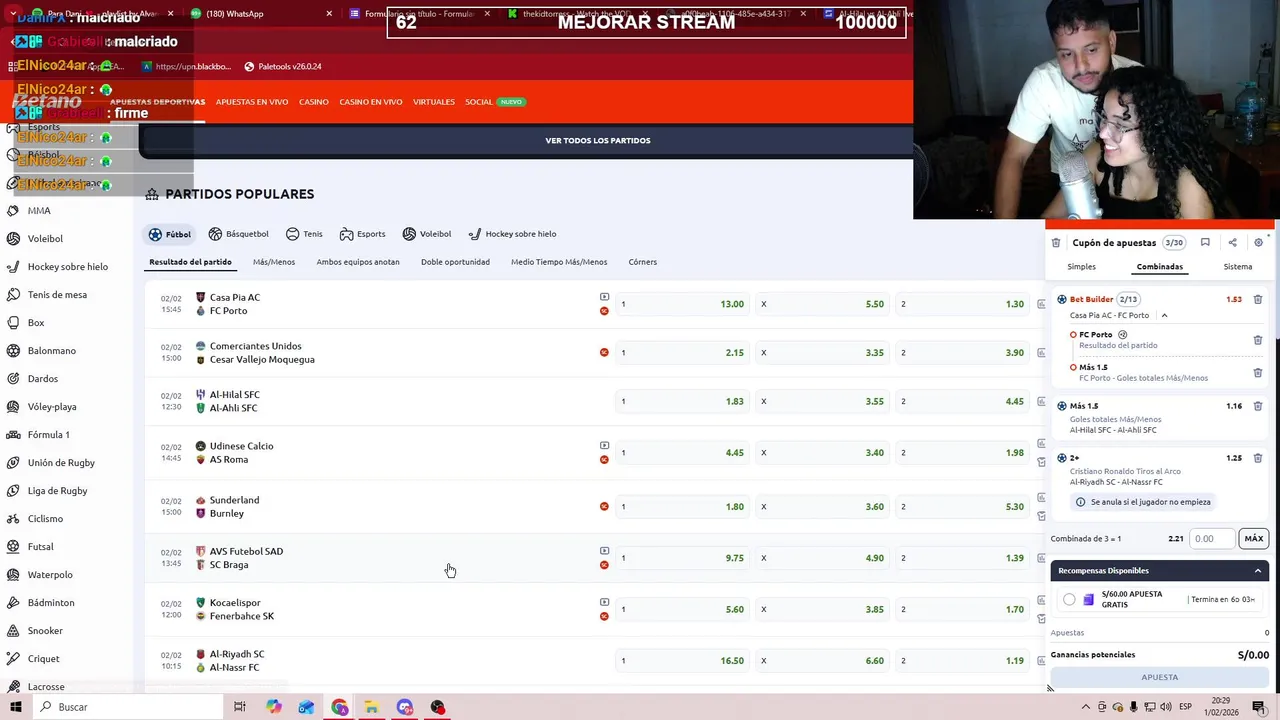Viewport: 1280px width, 720px height.
Task: Open Dardos in the sidebar
Action: 43,379
